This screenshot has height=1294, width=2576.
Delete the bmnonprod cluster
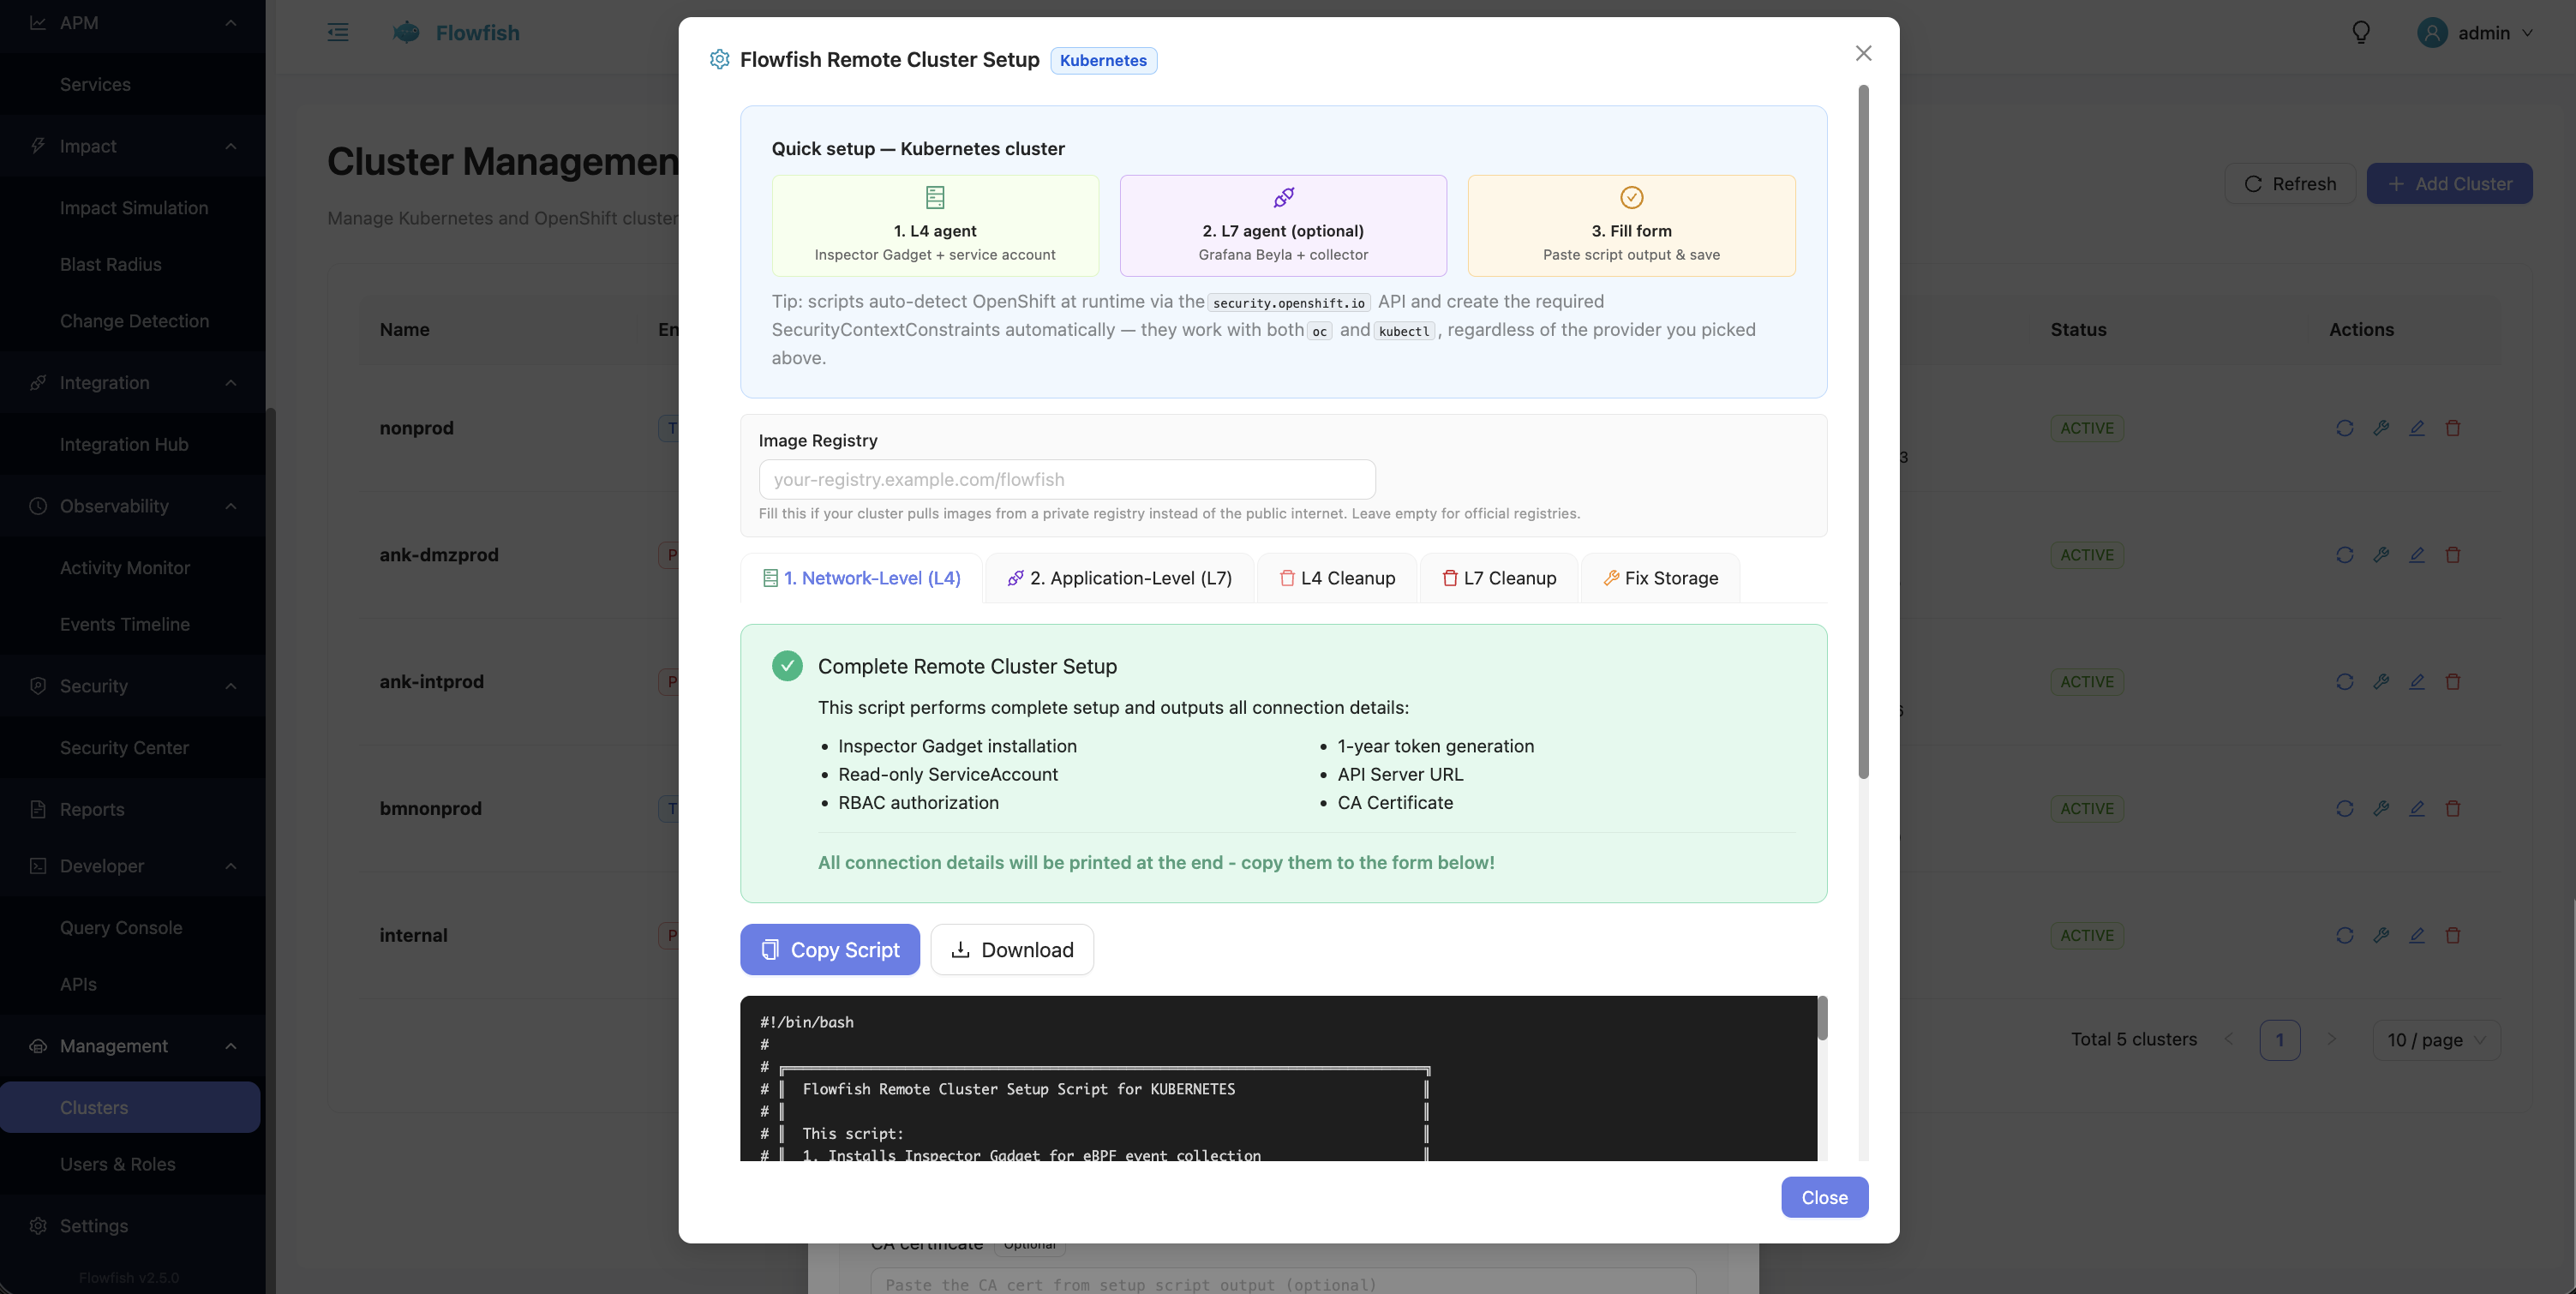click(2452, 809)
